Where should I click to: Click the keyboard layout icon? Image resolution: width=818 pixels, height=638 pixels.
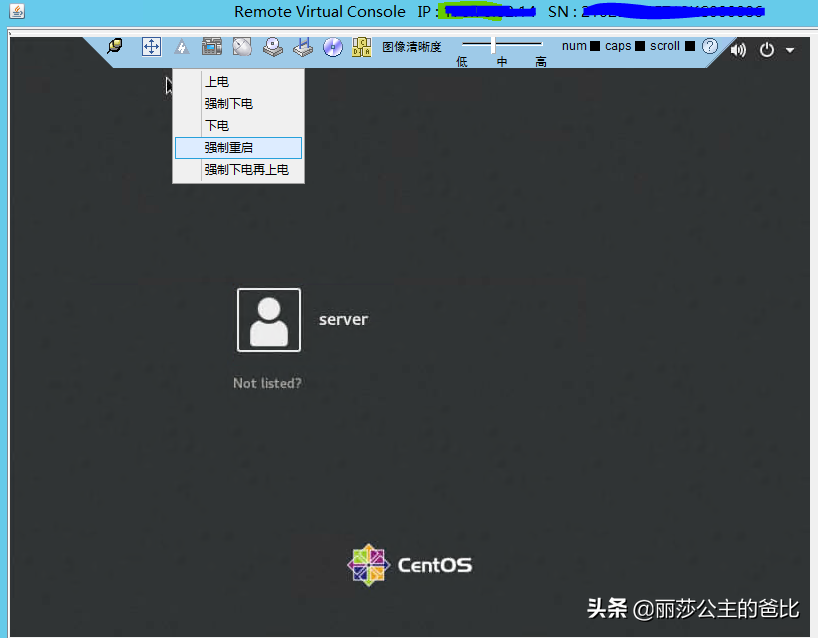click(x=361, y=47)
